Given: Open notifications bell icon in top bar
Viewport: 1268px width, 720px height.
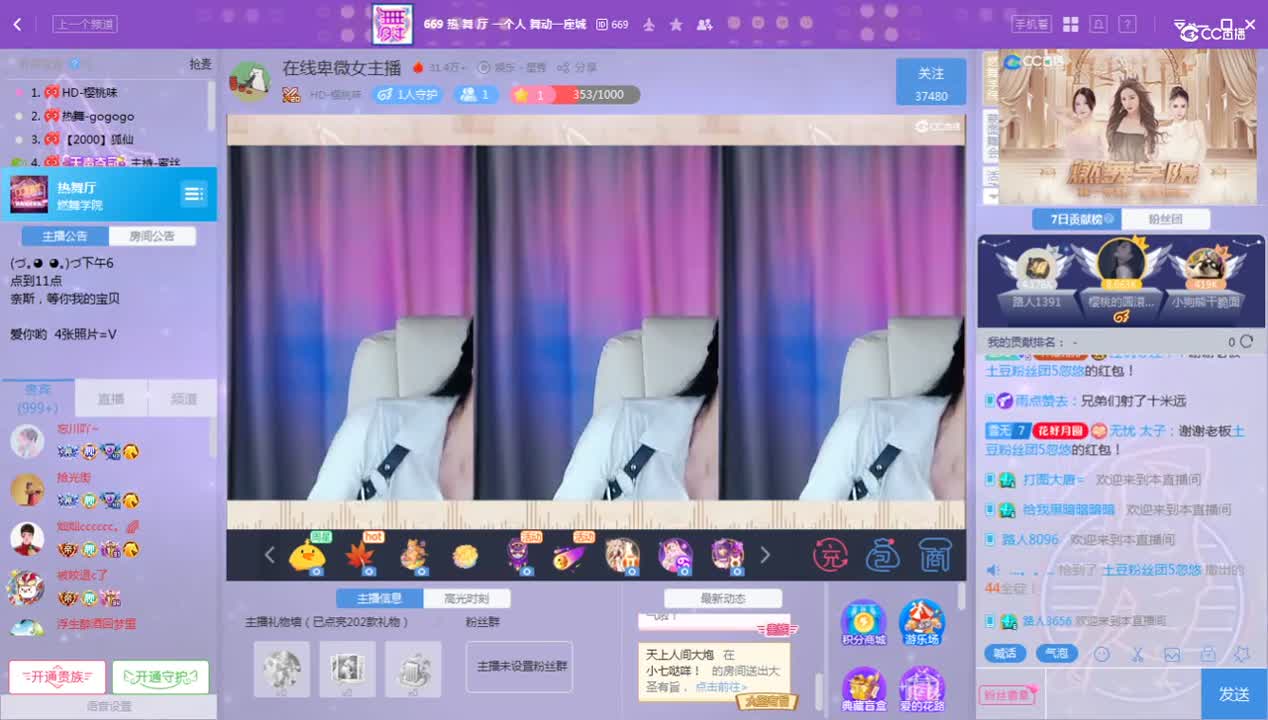Looking at the screenshot, I should (x=1099, y=24).
